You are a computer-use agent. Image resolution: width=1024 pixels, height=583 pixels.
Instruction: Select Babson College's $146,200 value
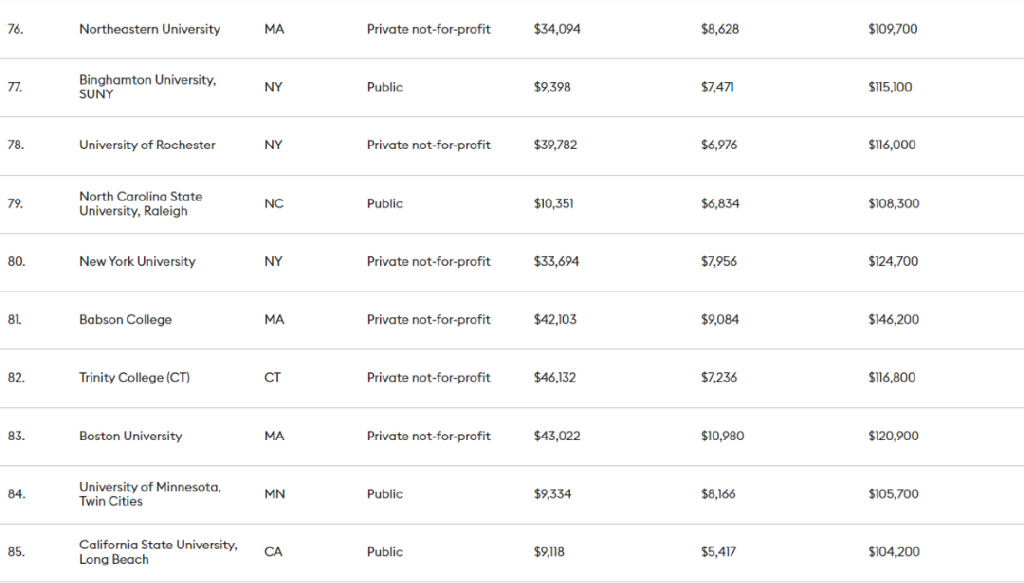[893, 320]
